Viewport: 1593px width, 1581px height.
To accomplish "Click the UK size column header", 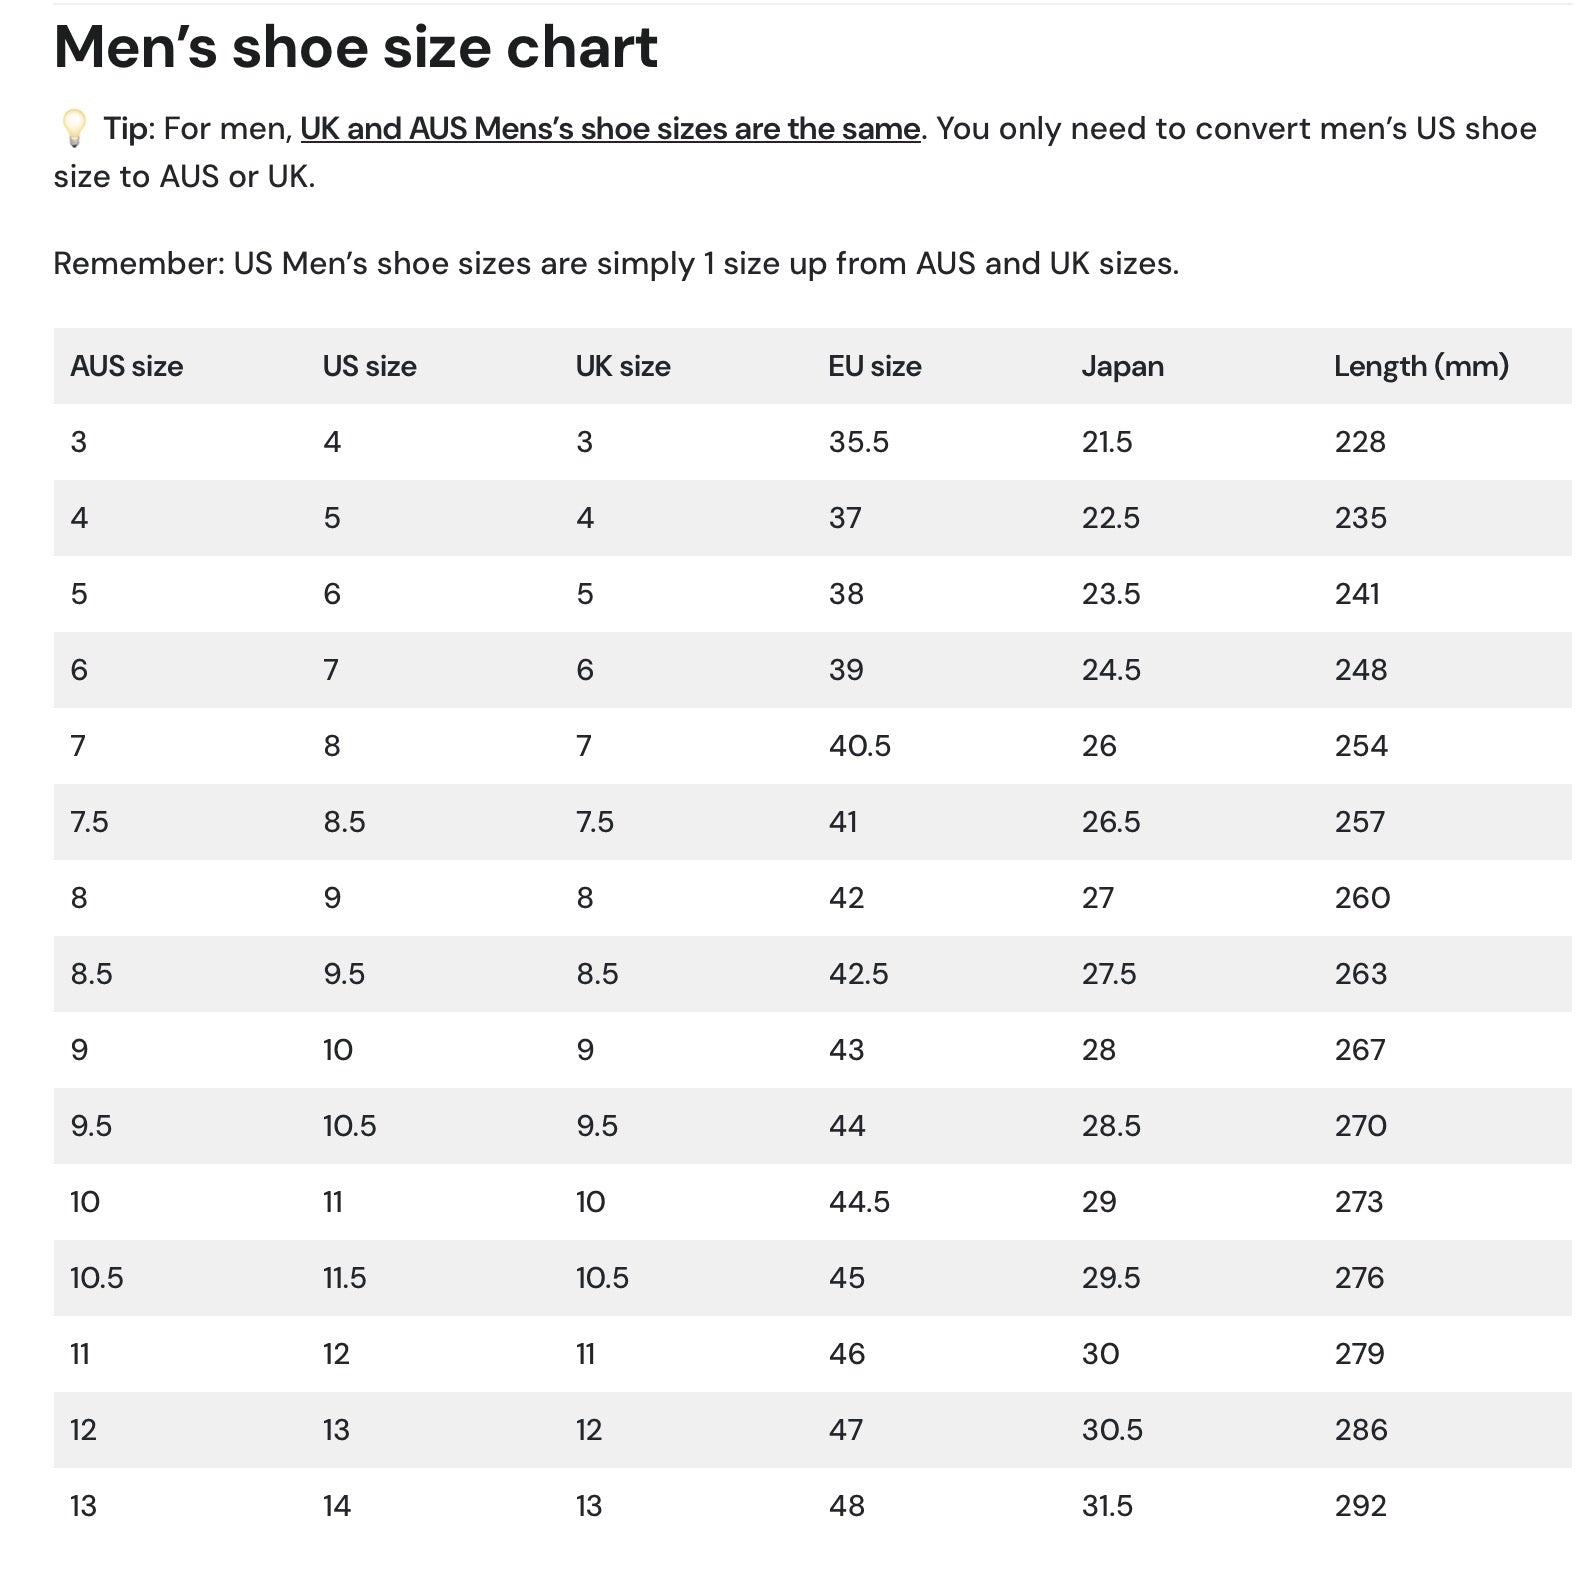I will (622, 366).
